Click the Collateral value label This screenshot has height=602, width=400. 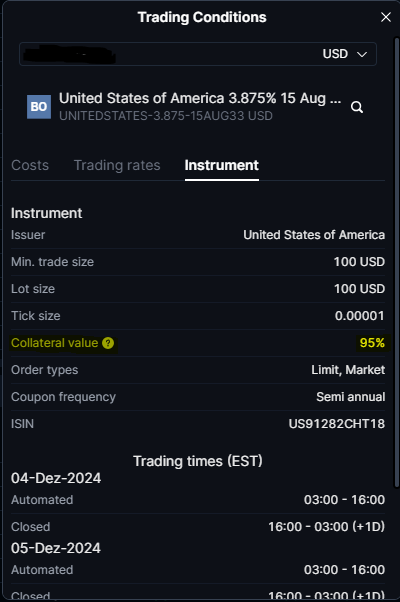click(55, 343)
